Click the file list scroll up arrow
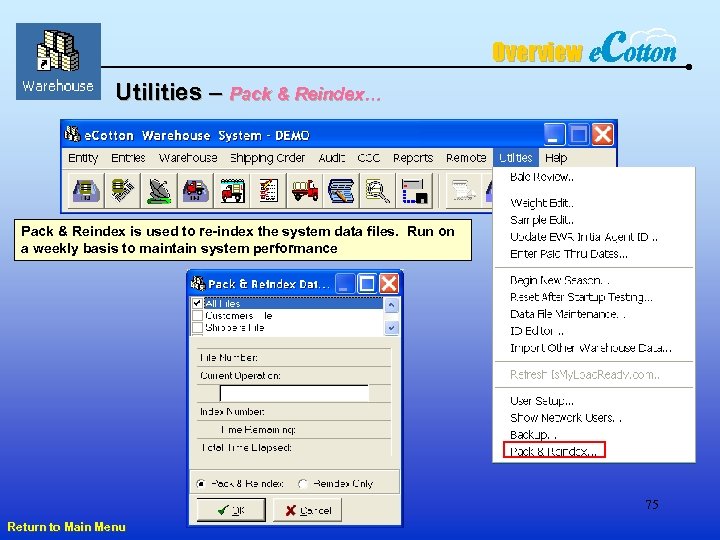Screen dimensions: 720x540 pyautogui.click(x=391, y=305)
